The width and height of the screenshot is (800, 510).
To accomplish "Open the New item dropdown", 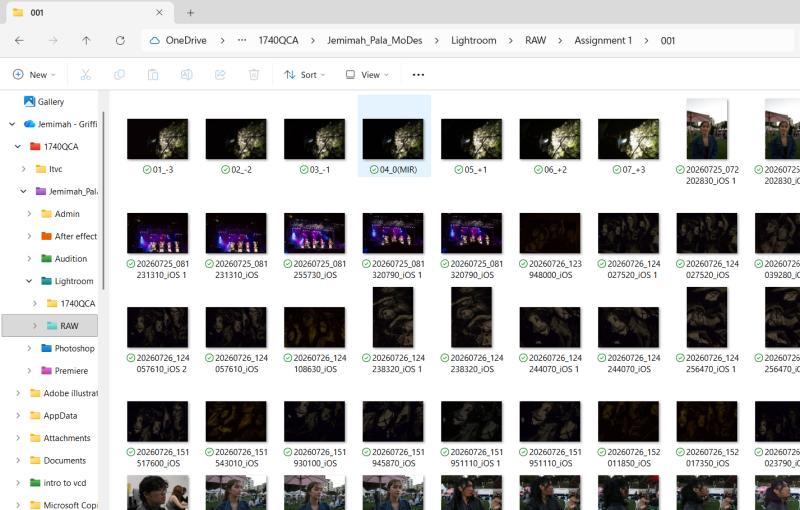I will point(34,74).
